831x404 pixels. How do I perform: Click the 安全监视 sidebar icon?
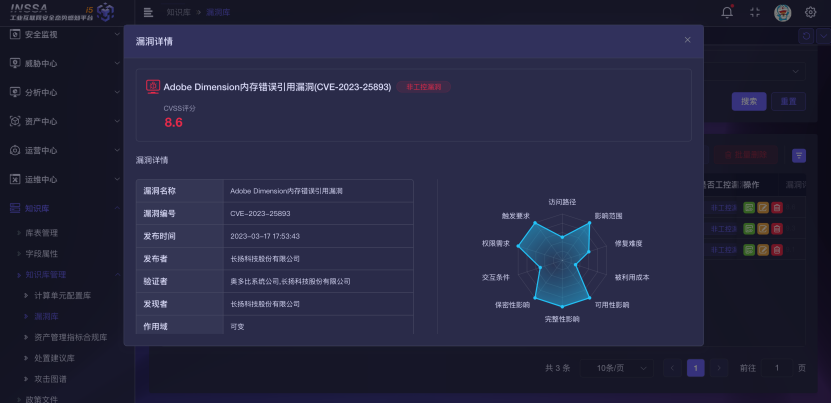[15, 34]
